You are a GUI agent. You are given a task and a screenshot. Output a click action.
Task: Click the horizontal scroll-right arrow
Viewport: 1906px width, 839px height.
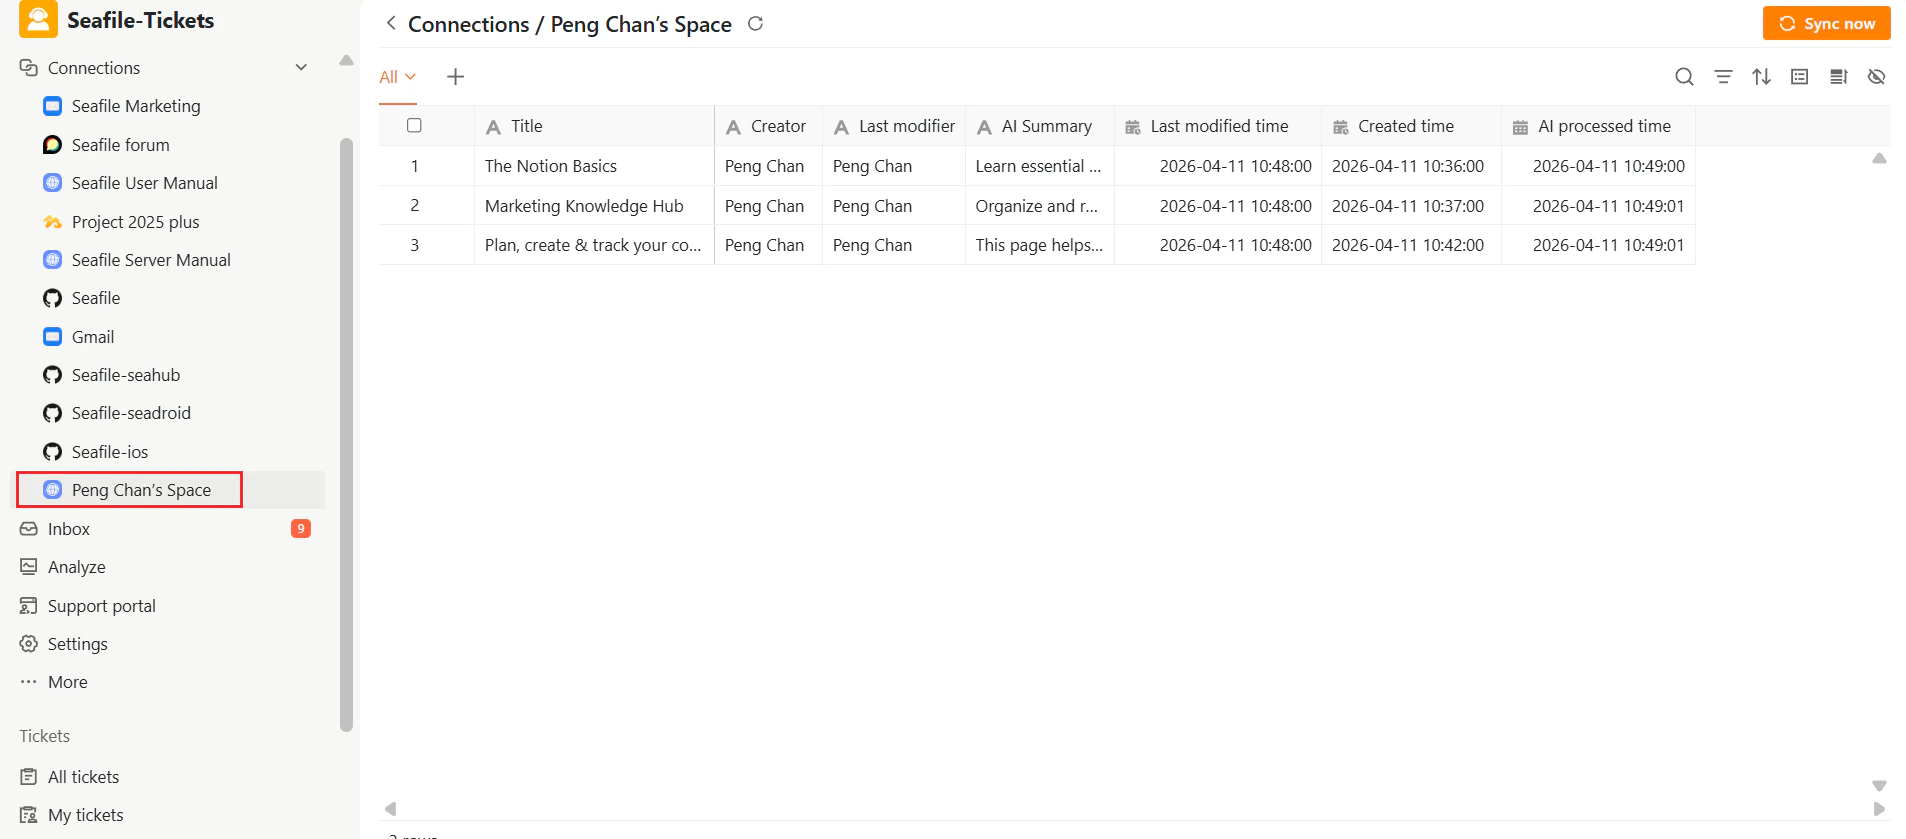[1879, 808]
